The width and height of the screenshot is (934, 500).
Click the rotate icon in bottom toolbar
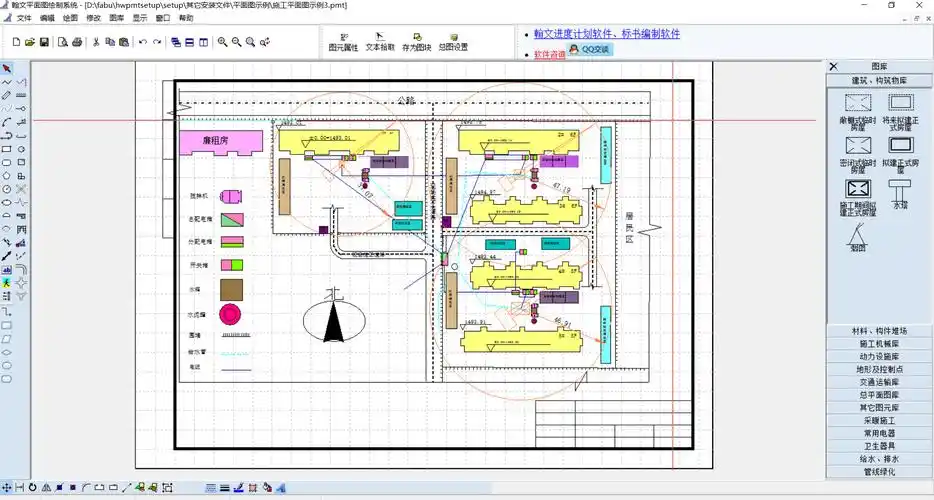(33, 488)
